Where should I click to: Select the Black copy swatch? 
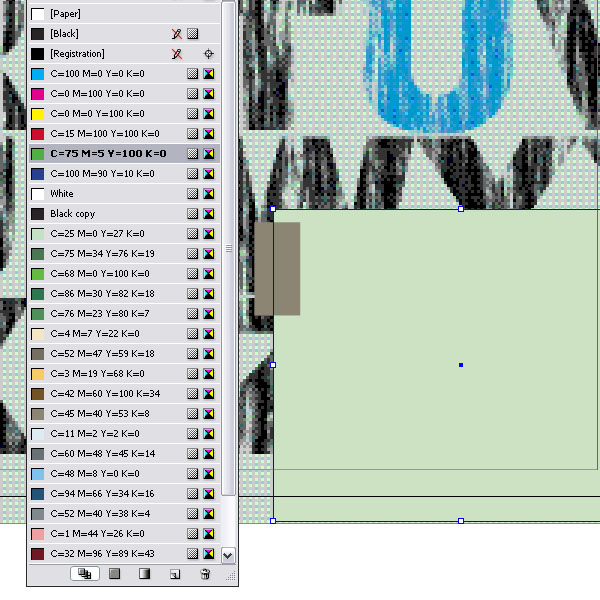[124, 214]
